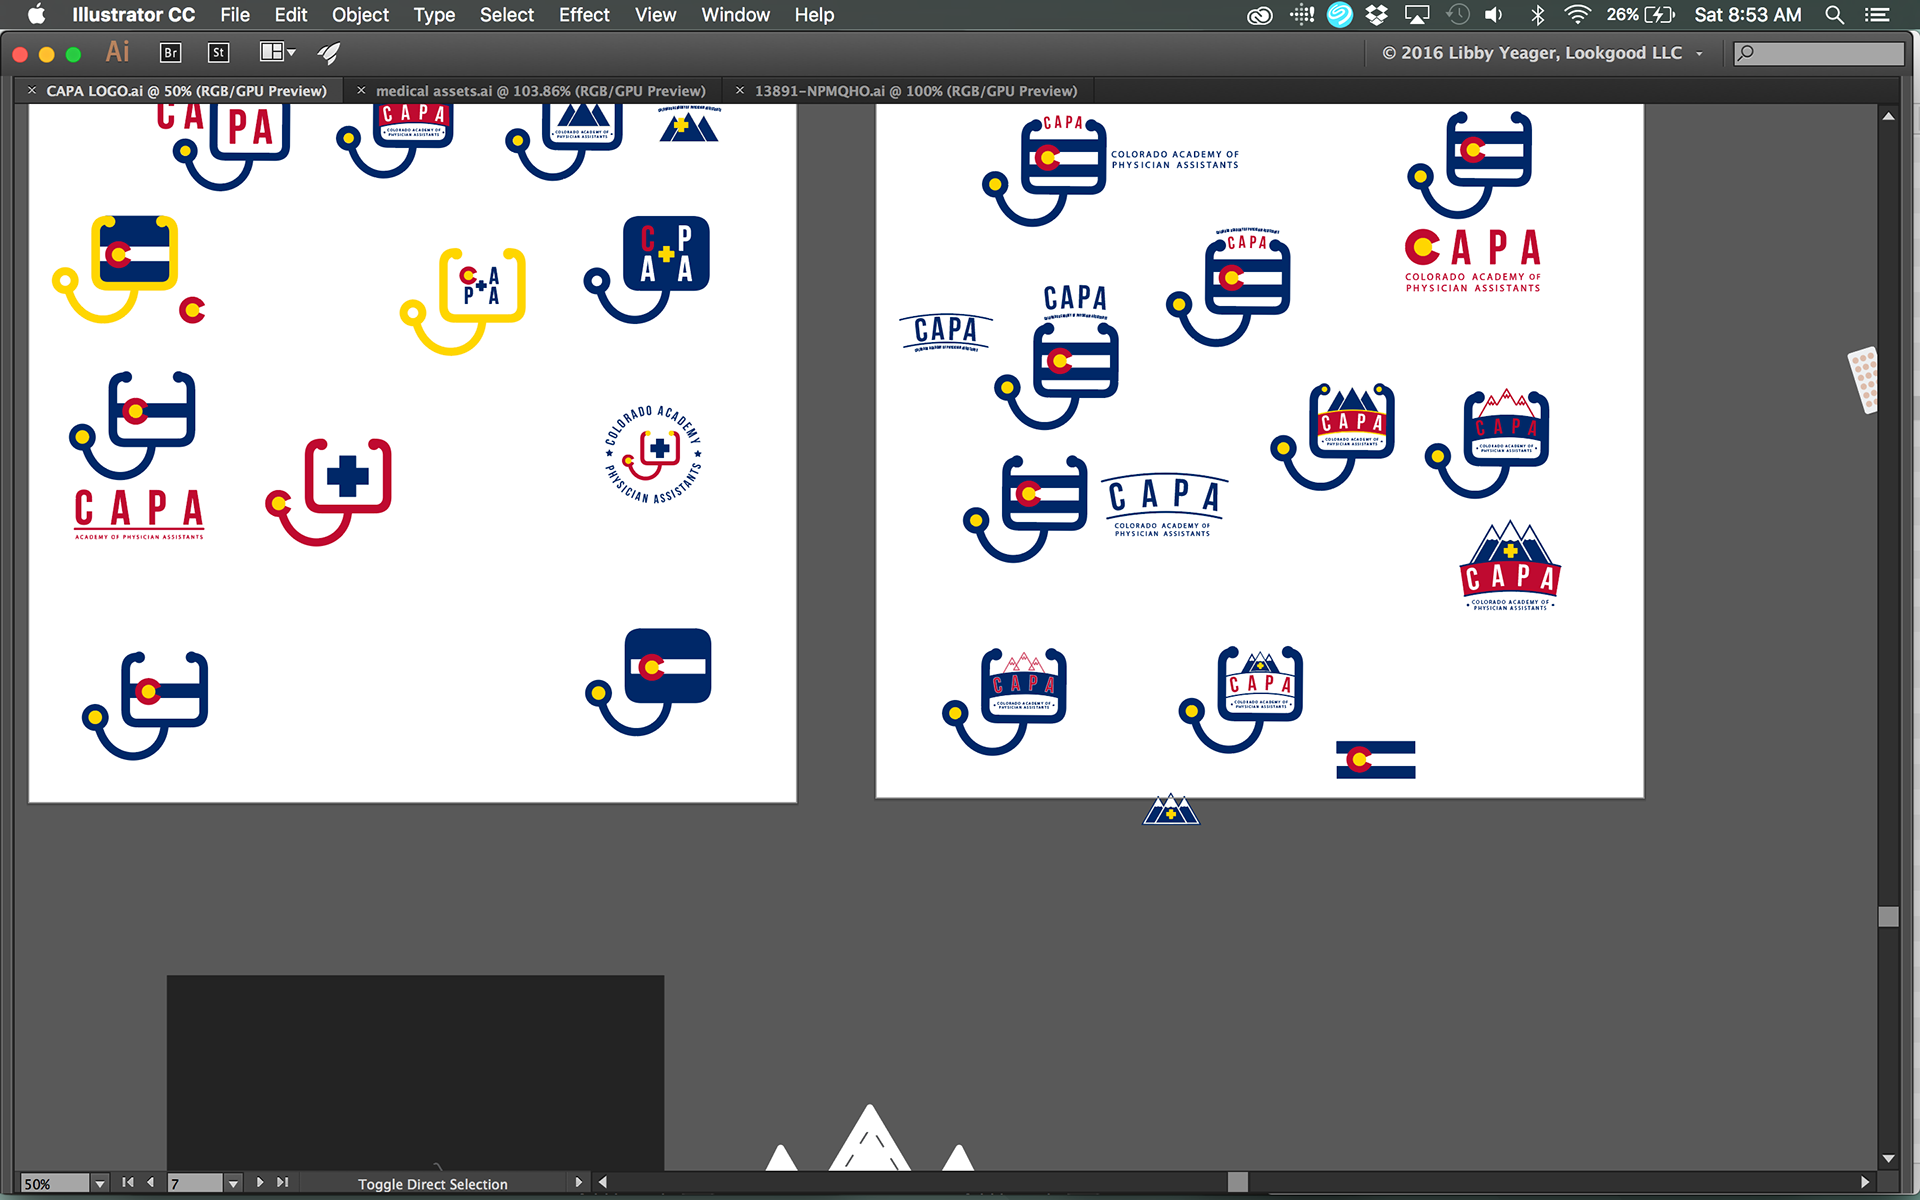The image size is (1920, 1200).
Task: Open the Wi-Fi menu
Action: click(1578, 15)
